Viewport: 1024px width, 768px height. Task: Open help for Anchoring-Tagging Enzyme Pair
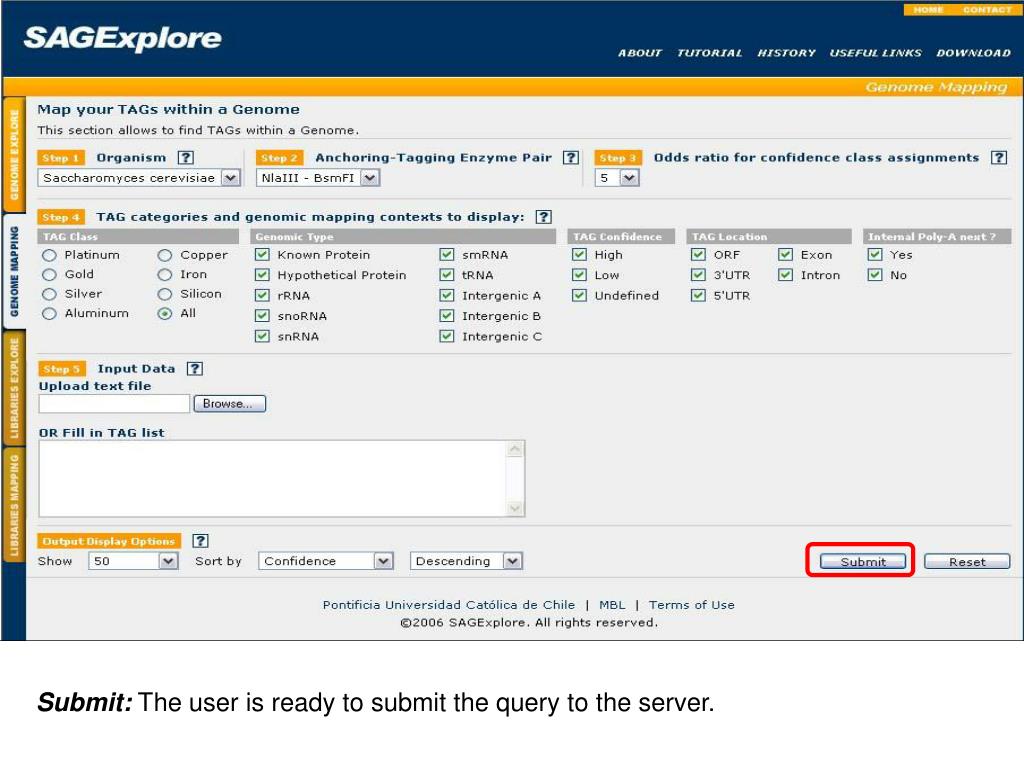coord(570,158)
